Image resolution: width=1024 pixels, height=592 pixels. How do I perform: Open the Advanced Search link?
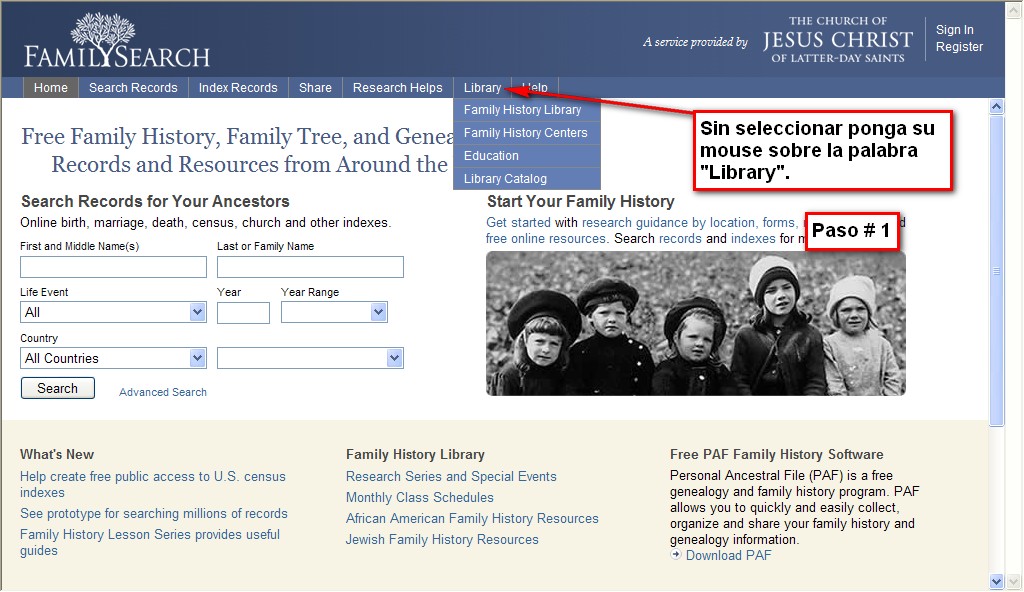(x=163, y=392)
